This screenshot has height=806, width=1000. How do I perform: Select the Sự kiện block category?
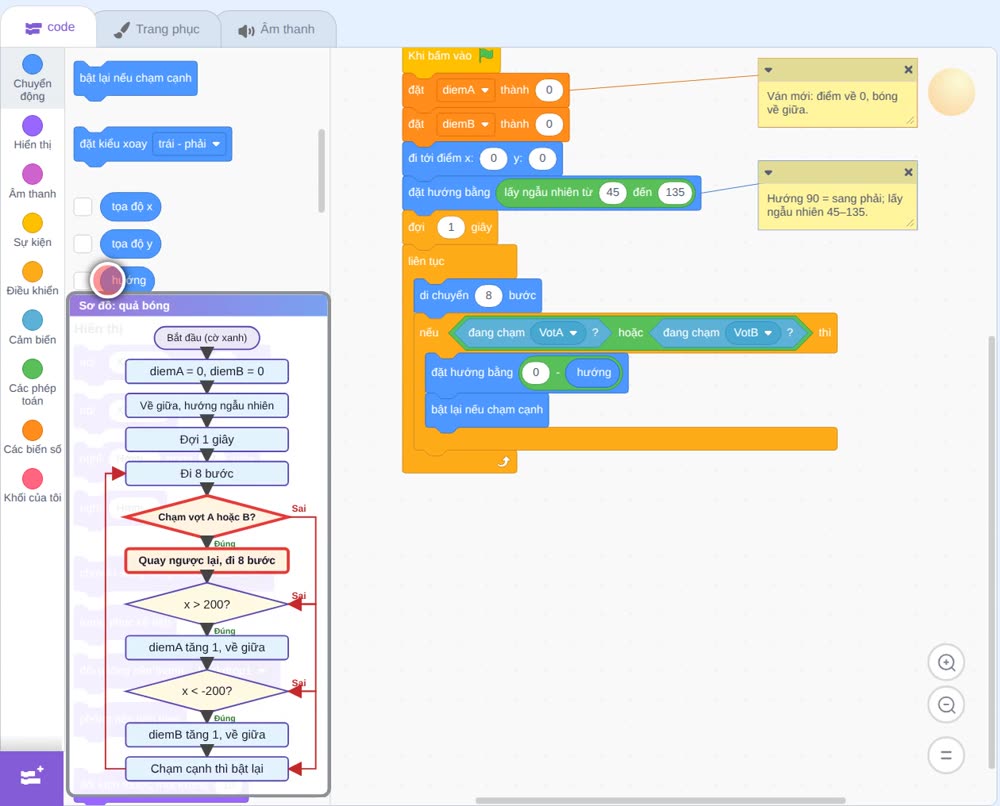[x=32, y=230]
